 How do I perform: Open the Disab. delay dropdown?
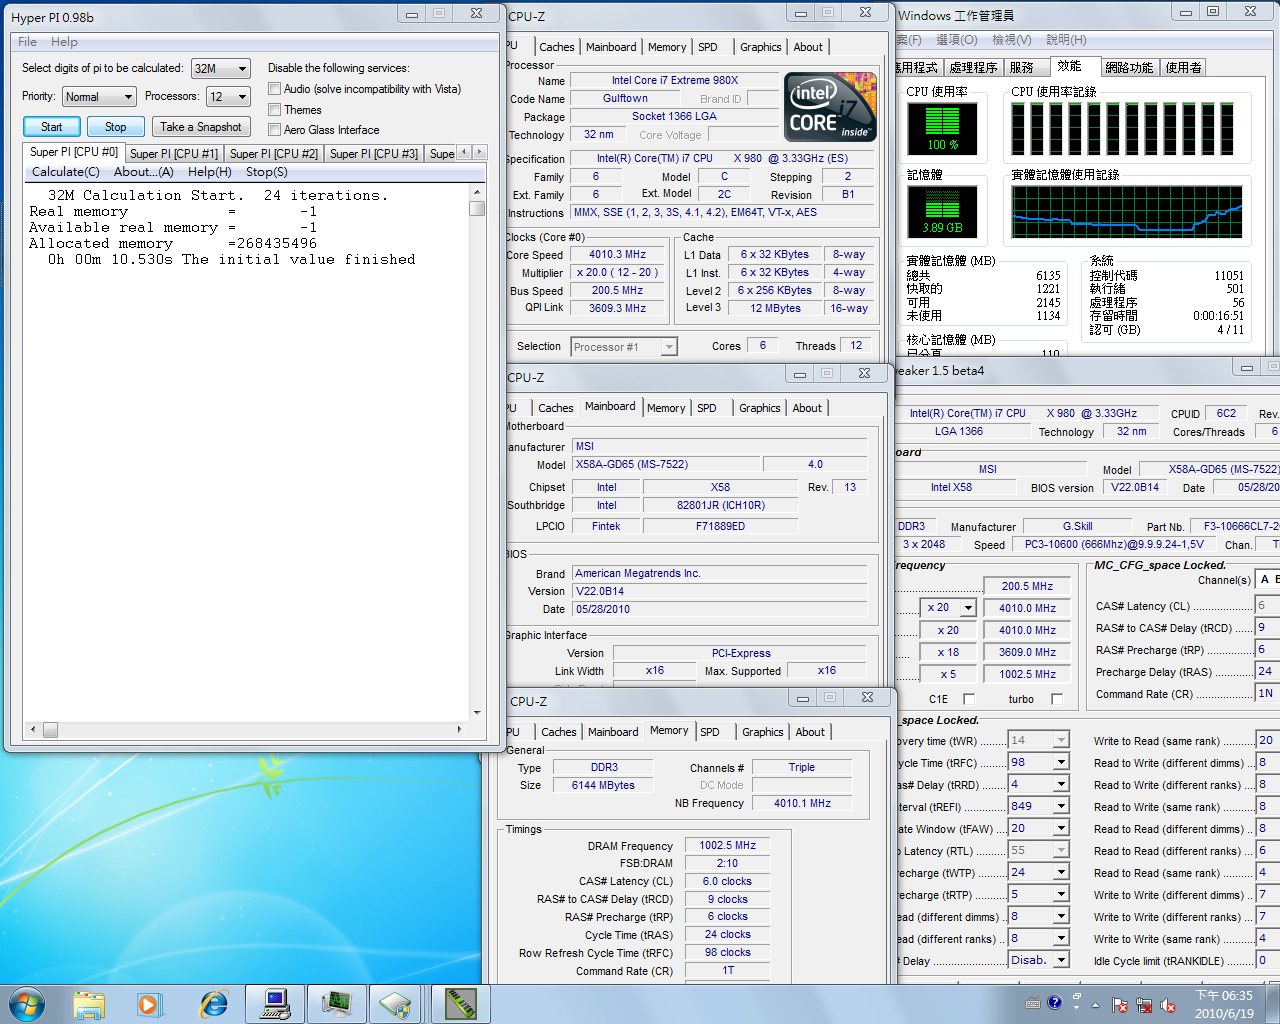pyautogui.click(x=1039, y=960)
